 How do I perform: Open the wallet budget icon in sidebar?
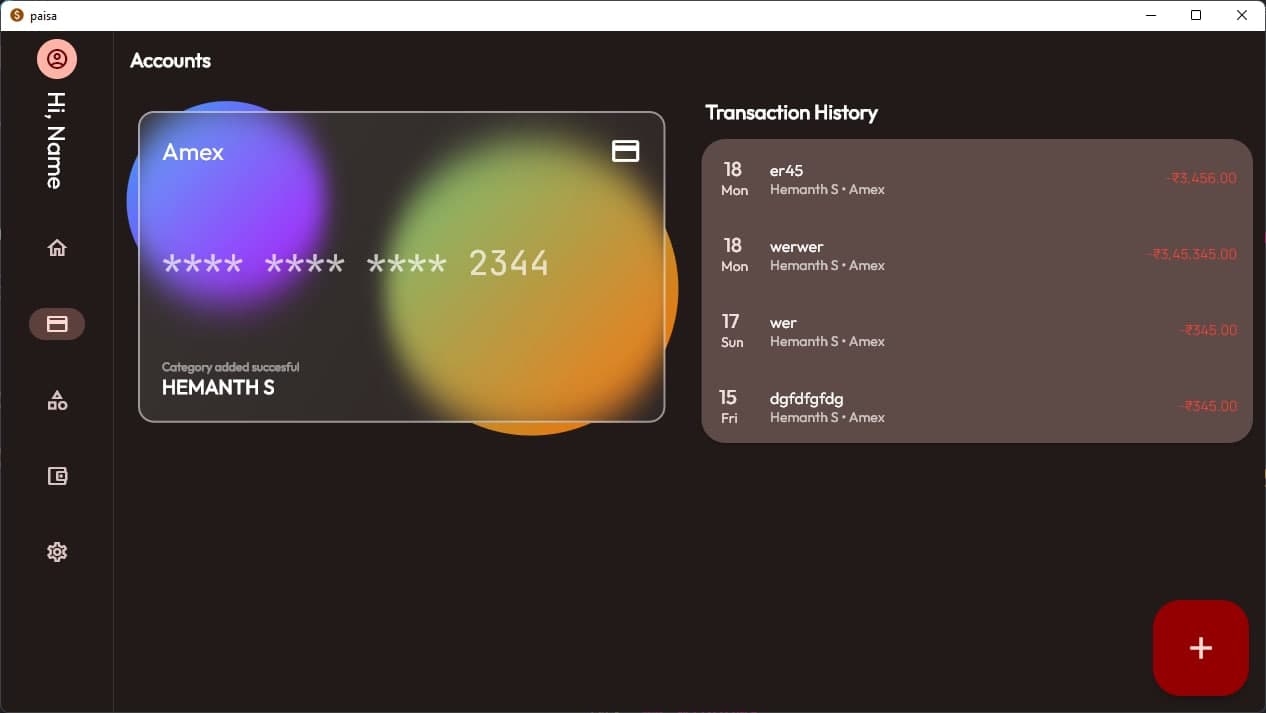pyautogui.click(x=57, y=476)
